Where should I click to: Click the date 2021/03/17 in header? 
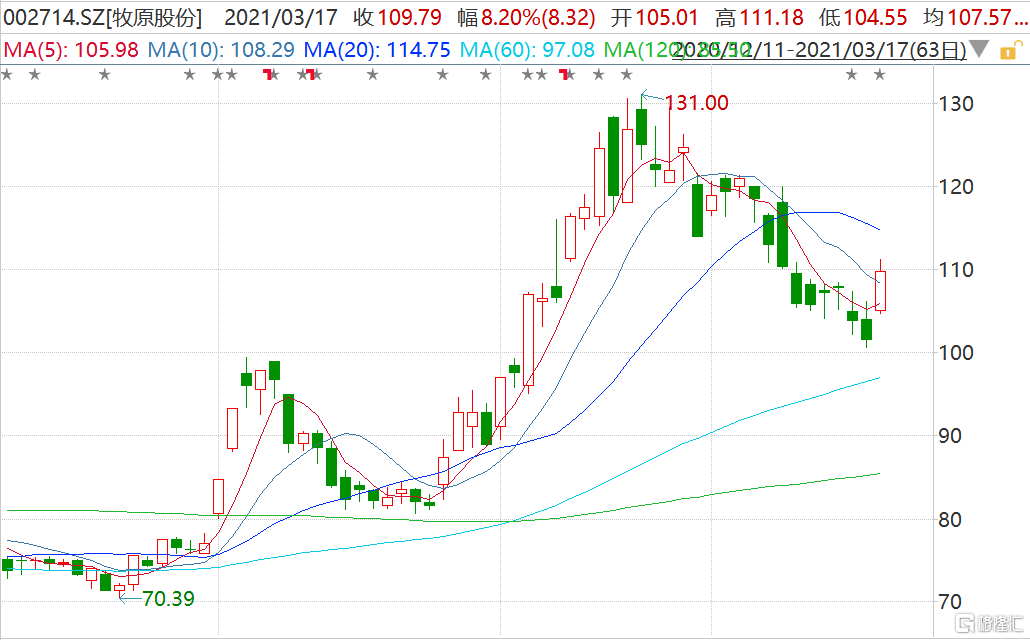tap(281, 18)
